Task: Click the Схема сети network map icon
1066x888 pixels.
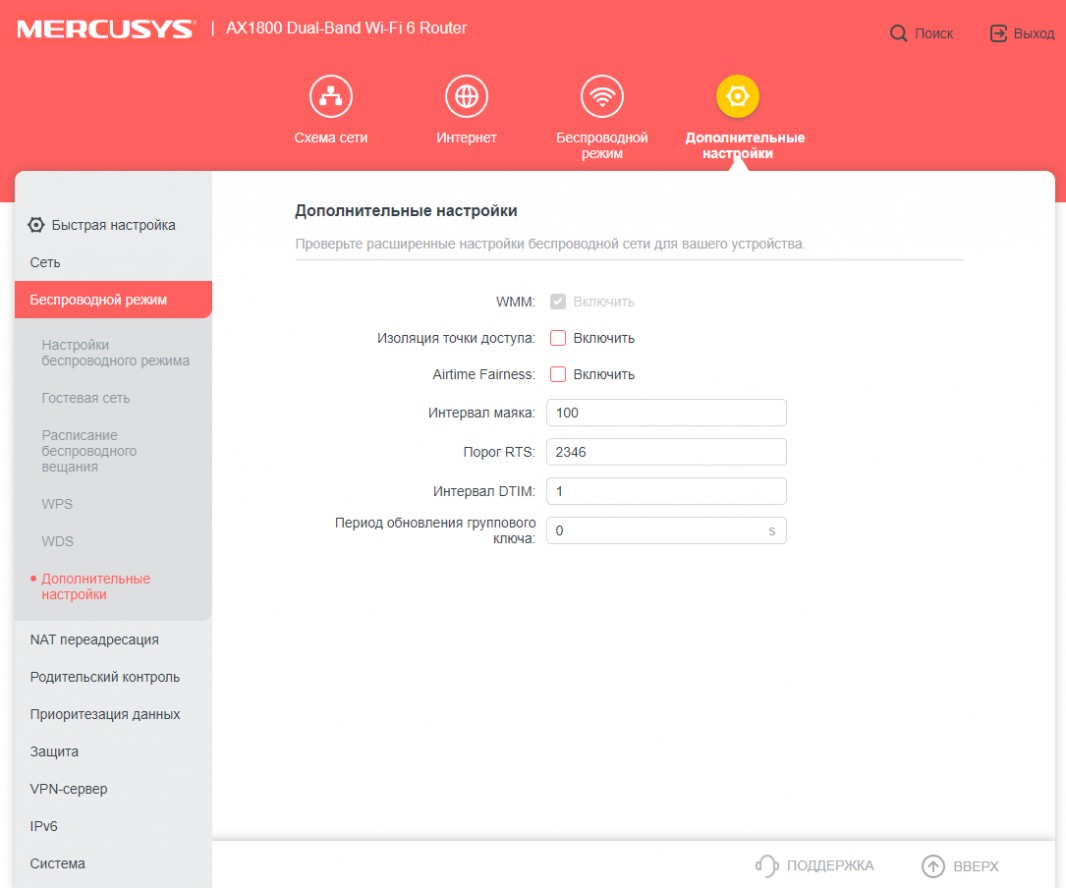Action: (330, 97)
